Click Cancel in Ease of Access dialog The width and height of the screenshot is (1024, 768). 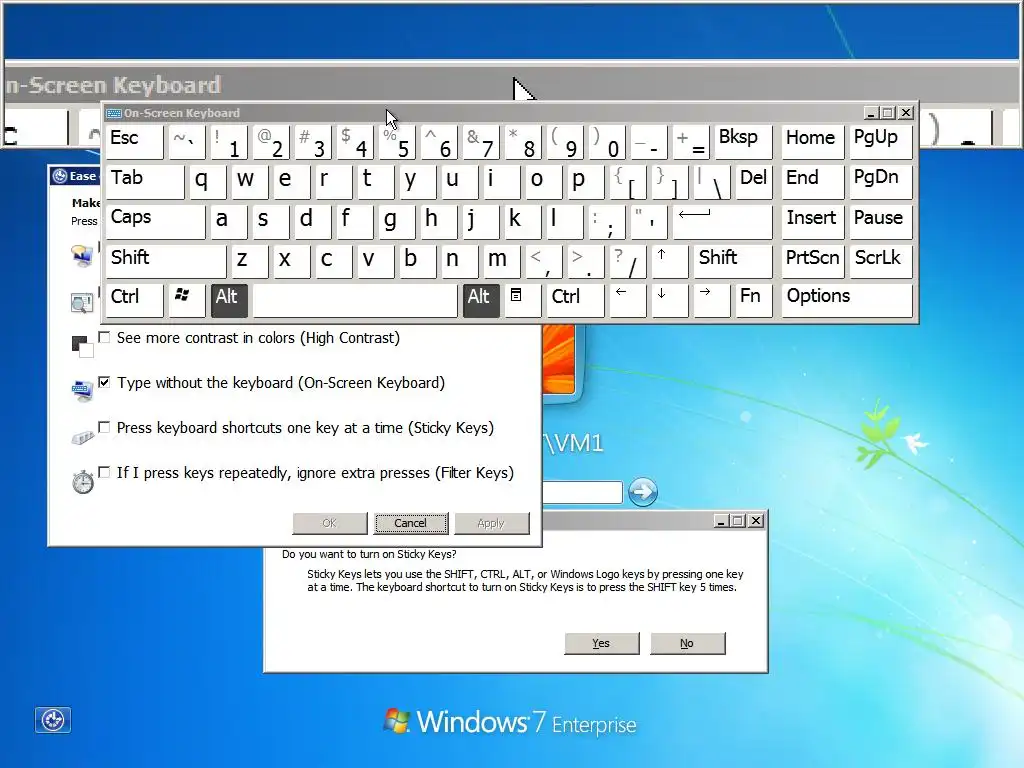point(411,523)
